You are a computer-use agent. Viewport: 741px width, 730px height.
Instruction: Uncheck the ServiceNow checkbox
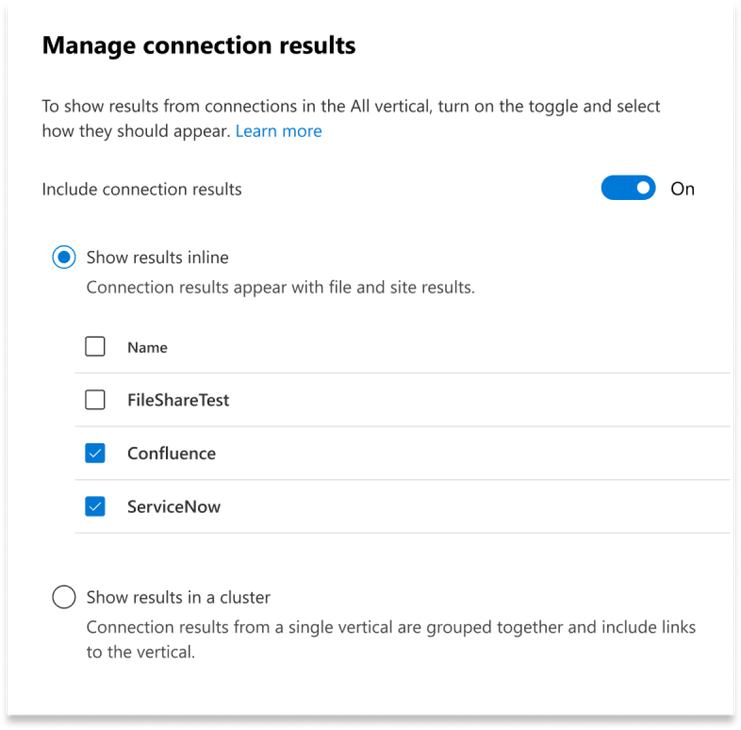[x=95, y=507]
